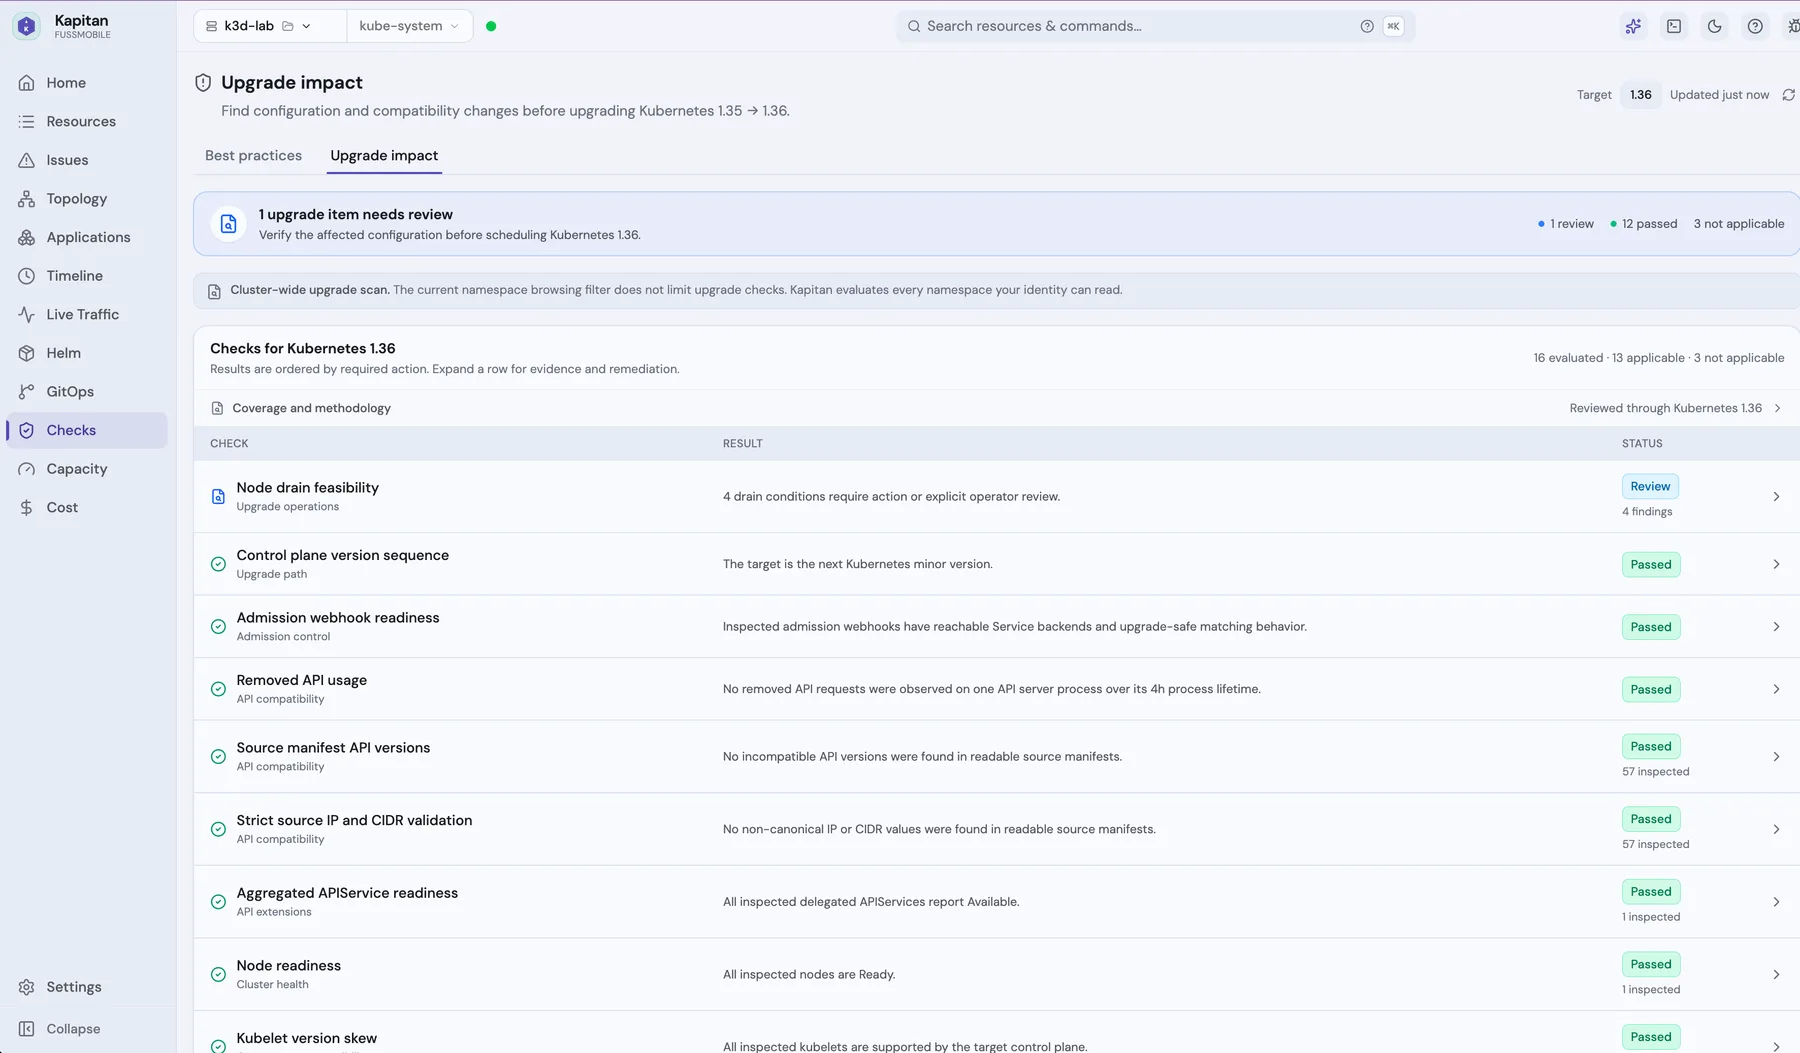Open Applications icon in sidebar
Screen dimensions: 1800x1053
(27, 238)
